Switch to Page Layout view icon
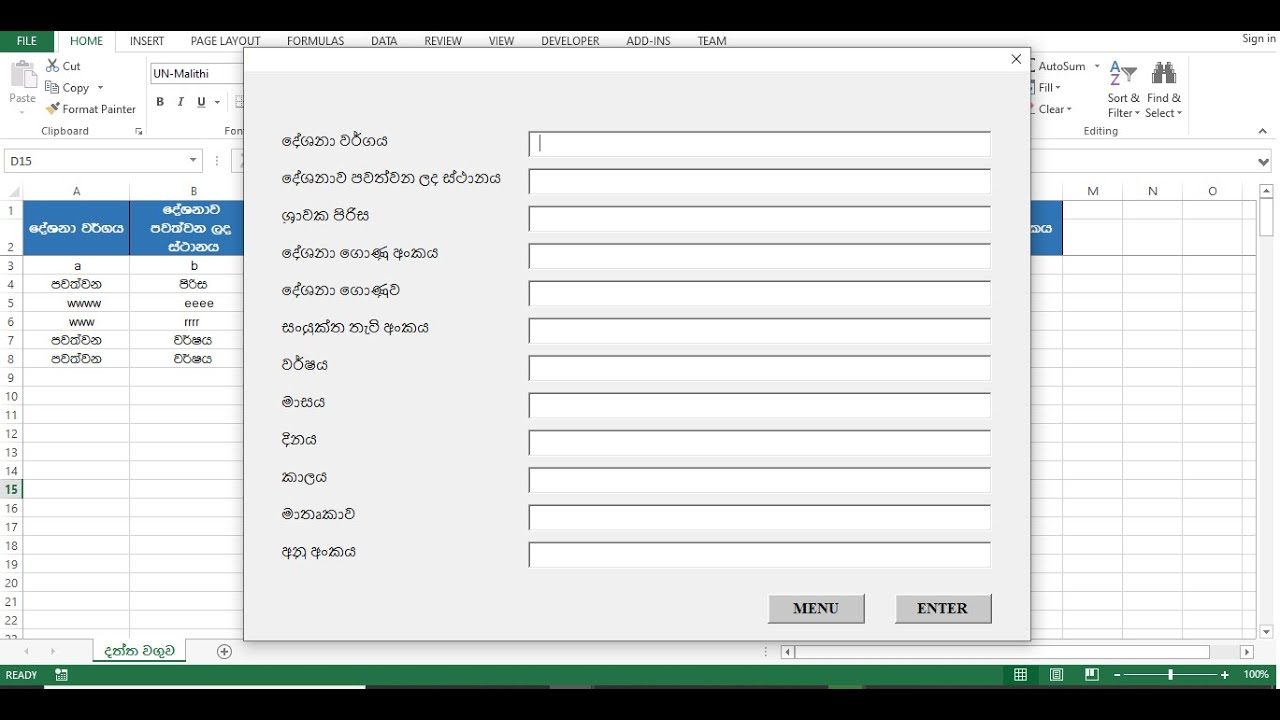This screenshot has width=1280, height=720. coord(1056,675)
